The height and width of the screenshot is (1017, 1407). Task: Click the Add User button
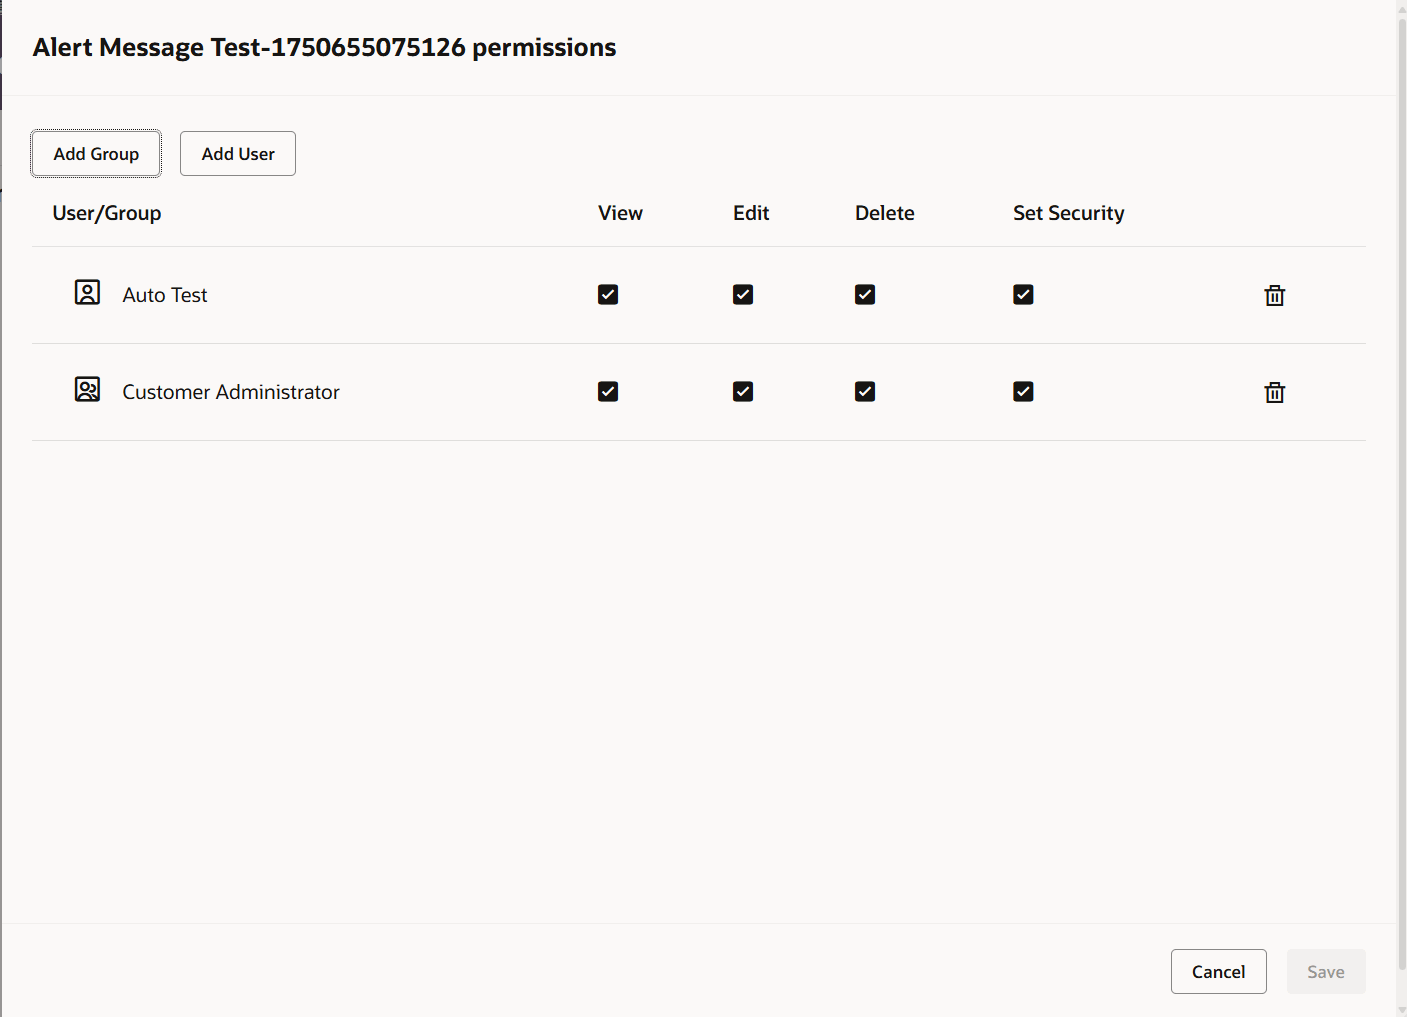pos(238,154)
